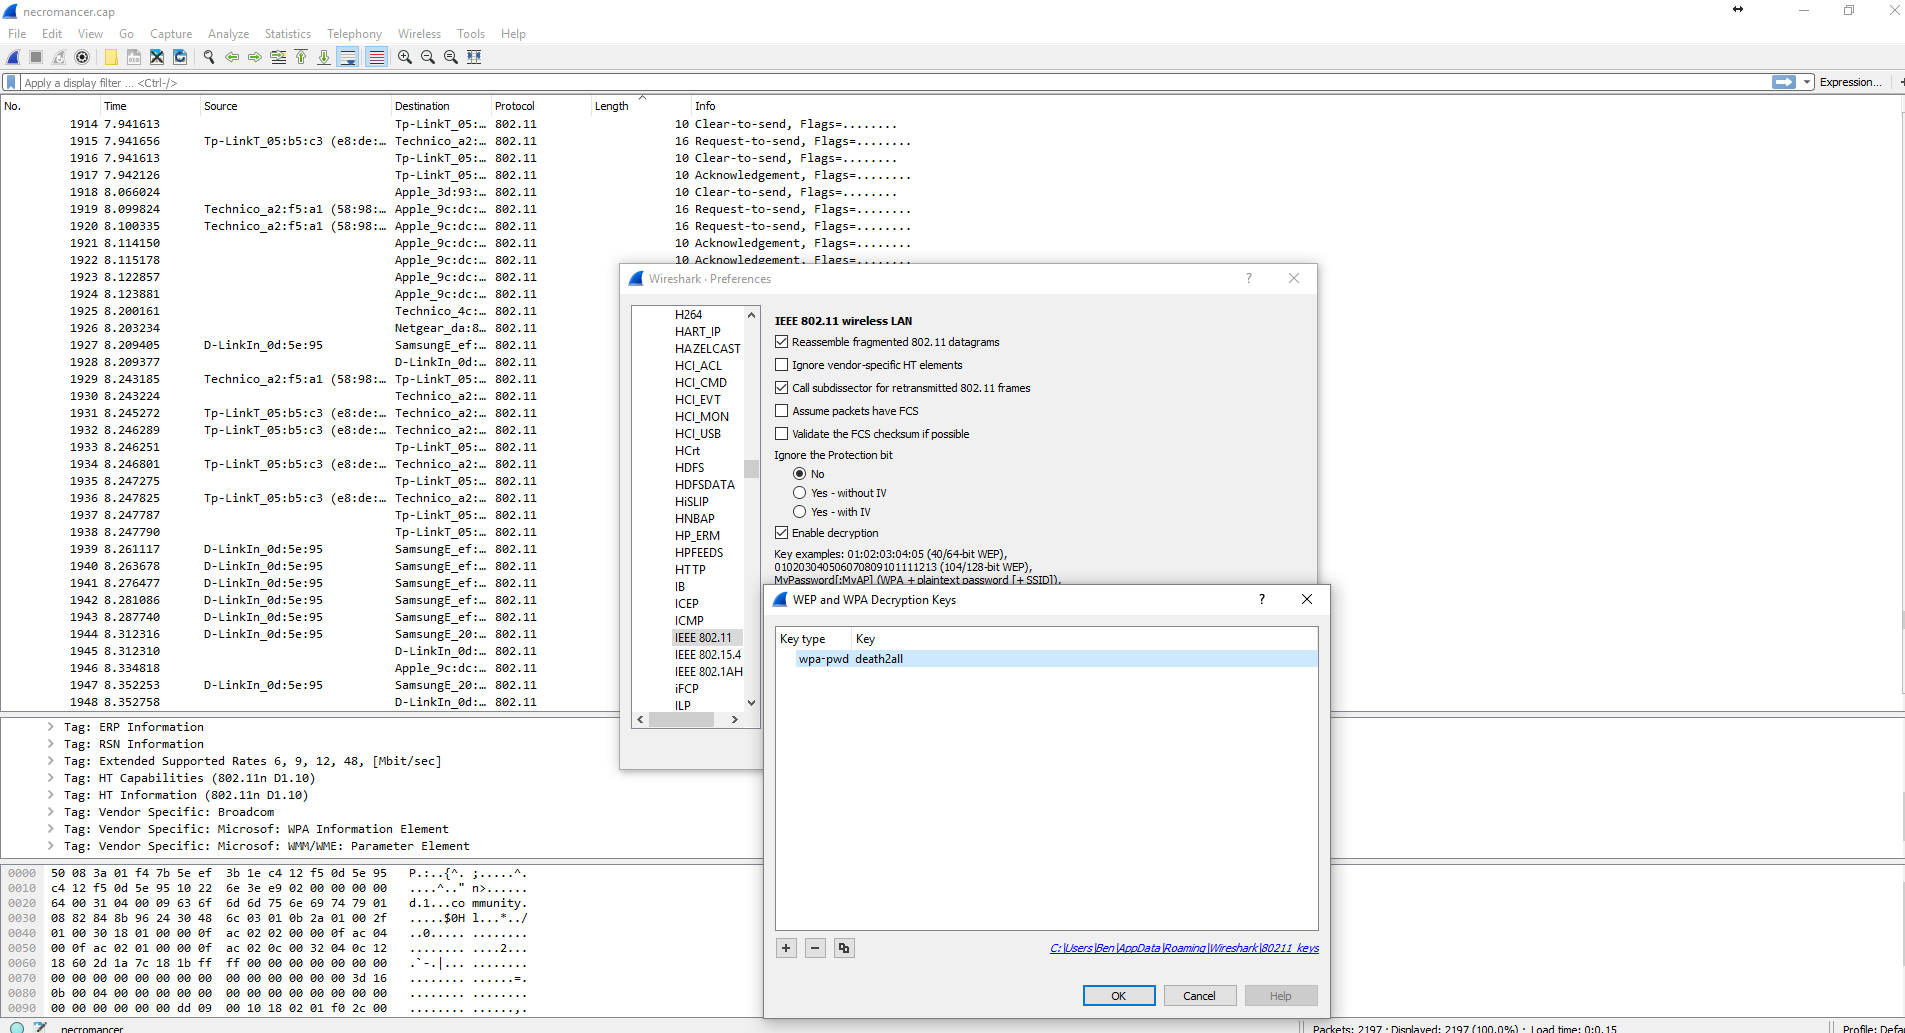Click OK in decryption keys dialog
The image size is (1905, 1033).
[x=1118, y=996]
